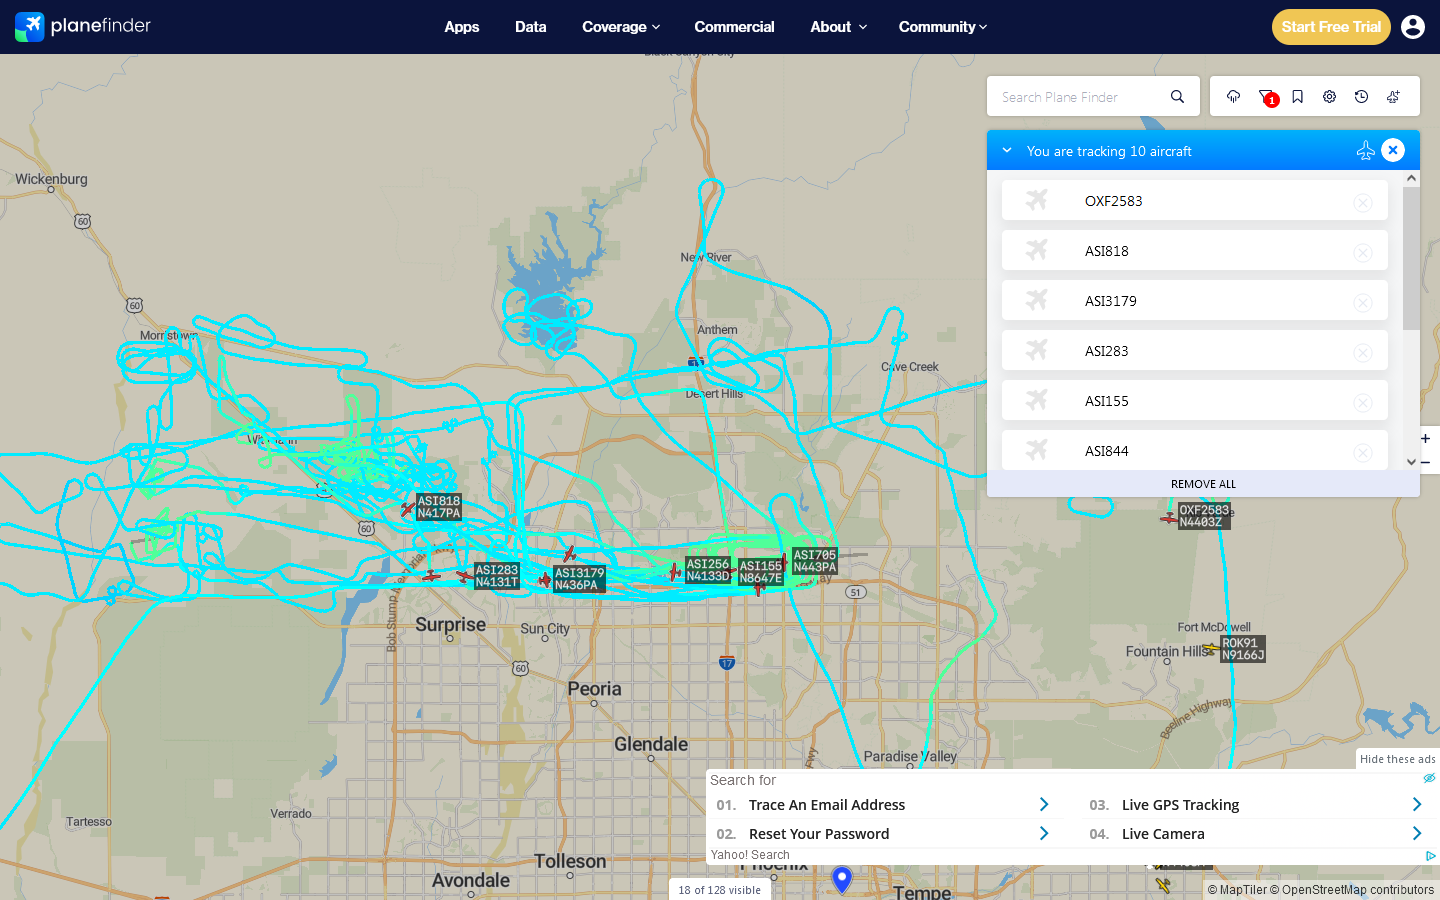Click the ASI705 N443PA map label
The height and width of the screenshot is (900, 1440).
pos(815,561)
